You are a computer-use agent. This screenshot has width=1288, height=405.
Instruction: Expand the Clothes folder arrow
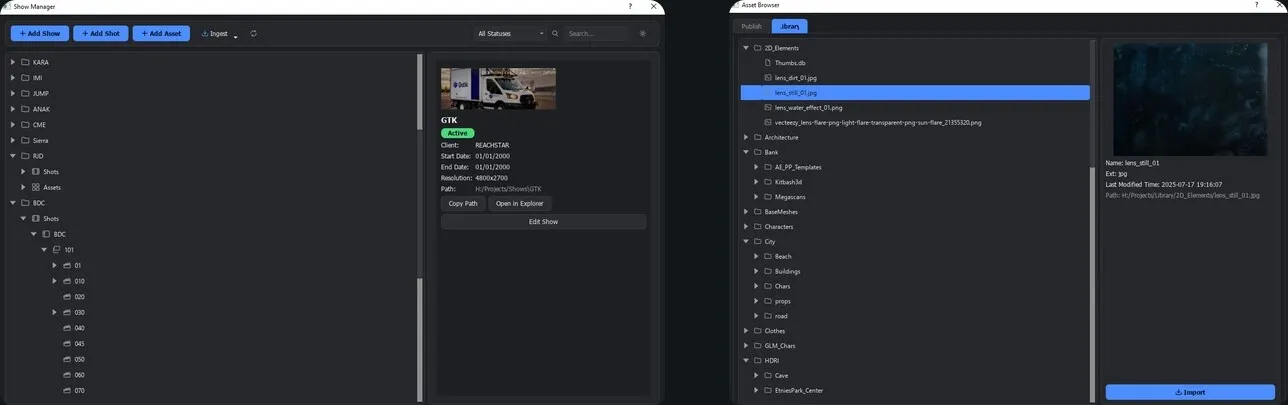tap(745, 331)
